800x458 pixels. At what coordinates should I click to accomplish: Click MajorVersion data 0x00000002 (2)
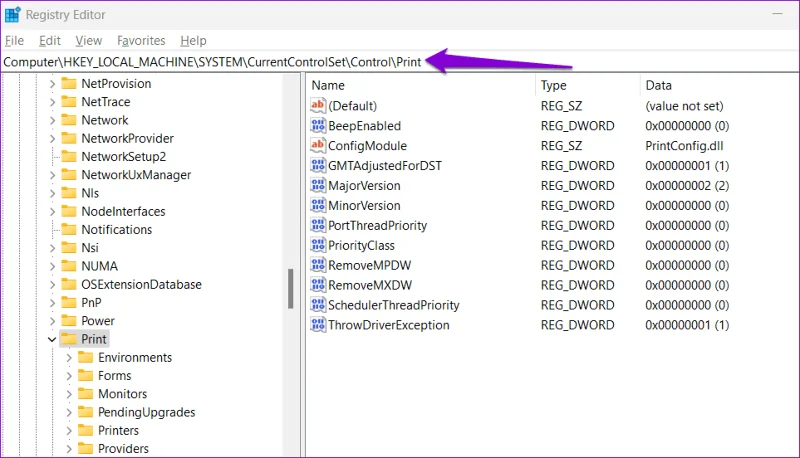click(x=687, y=185)
